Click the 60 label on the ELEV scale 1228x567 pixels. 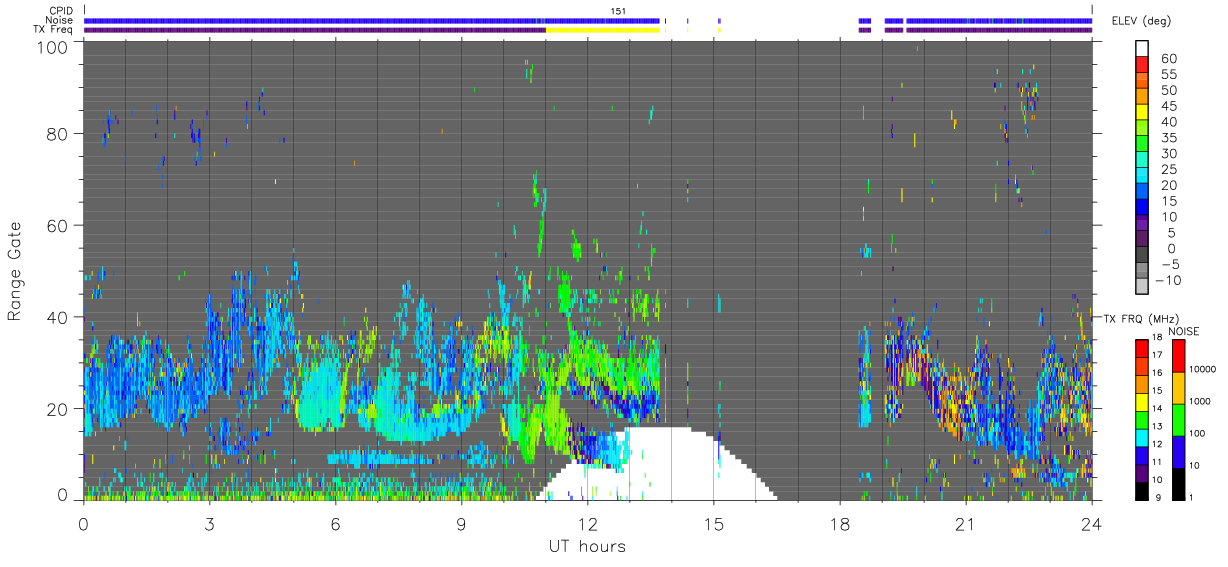click(x=1168, y=58)
